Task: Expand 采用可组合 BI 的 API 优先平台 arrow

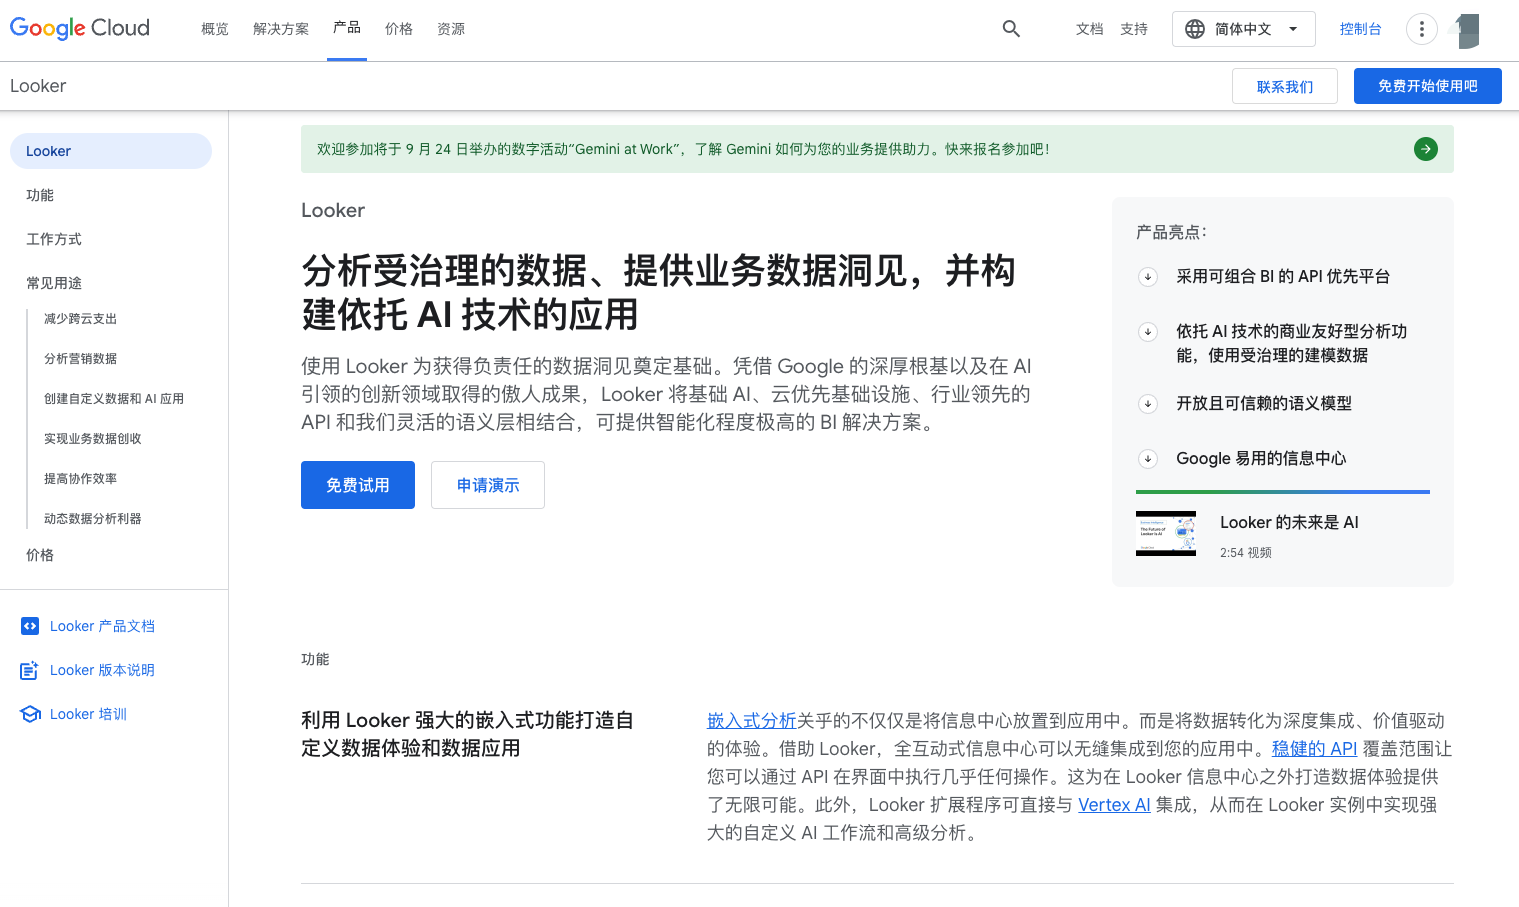Action: (1148, 277)
